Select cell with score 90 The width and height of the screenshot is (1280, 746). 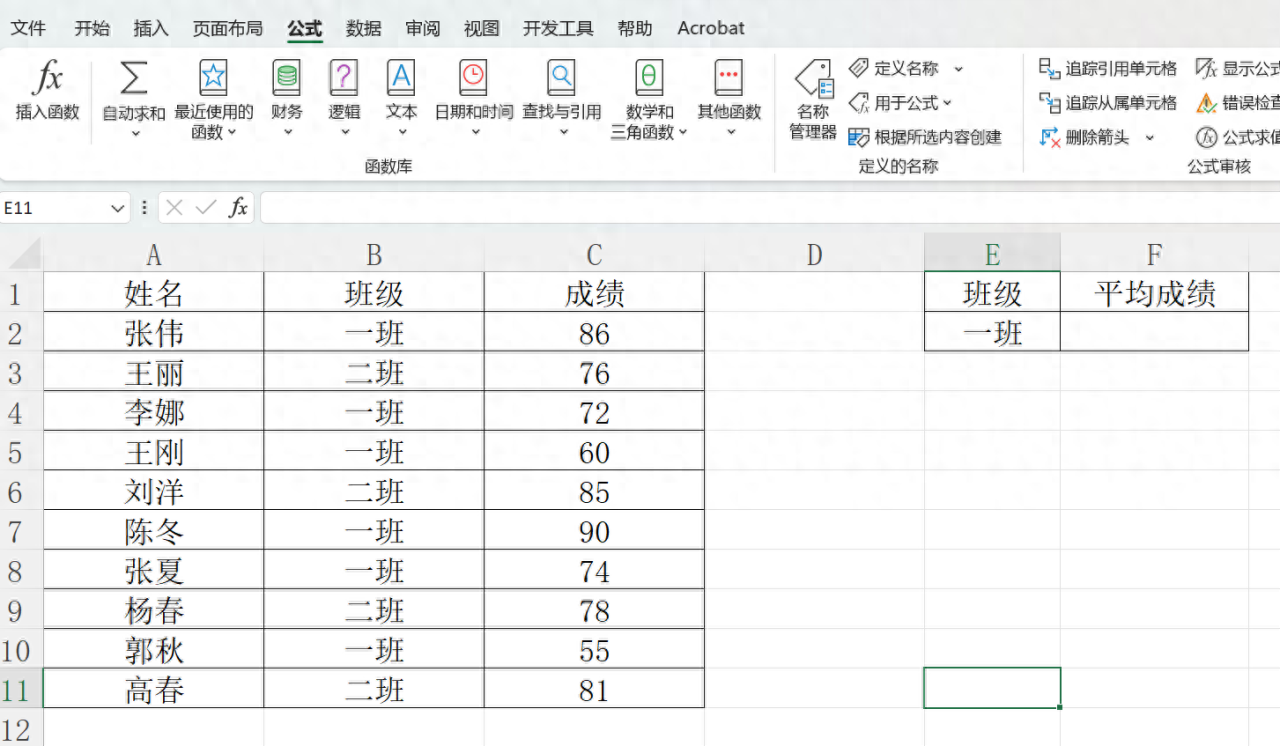pyautogui.click(x=594, y=531)
